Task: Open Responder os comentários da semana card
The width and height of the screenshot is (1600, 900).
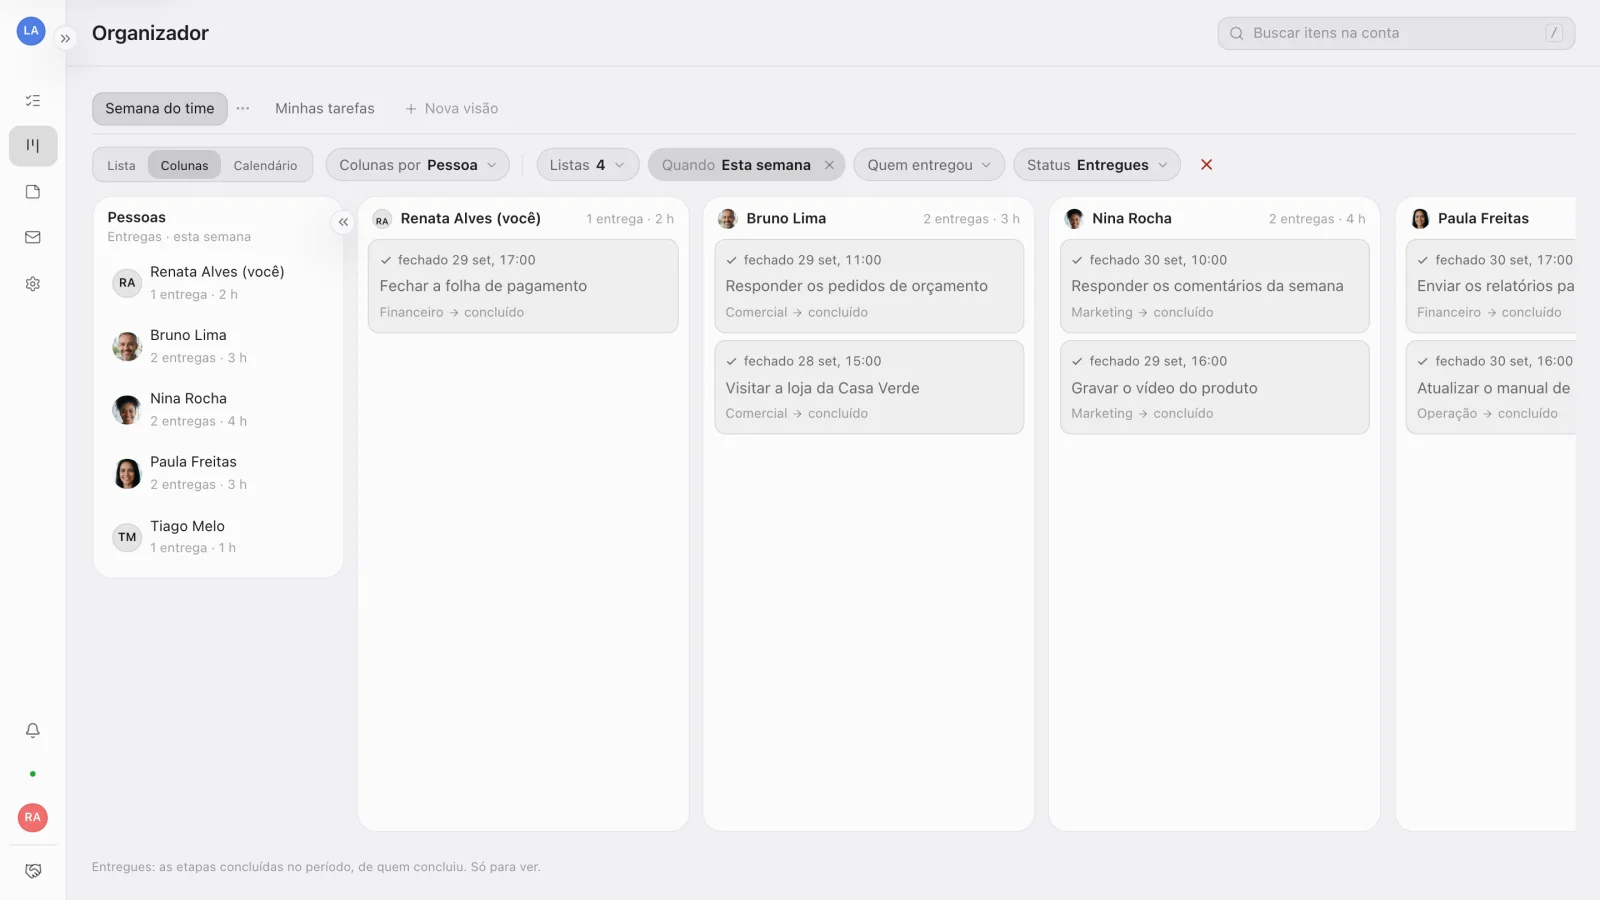Action: tap(1215, 286)
